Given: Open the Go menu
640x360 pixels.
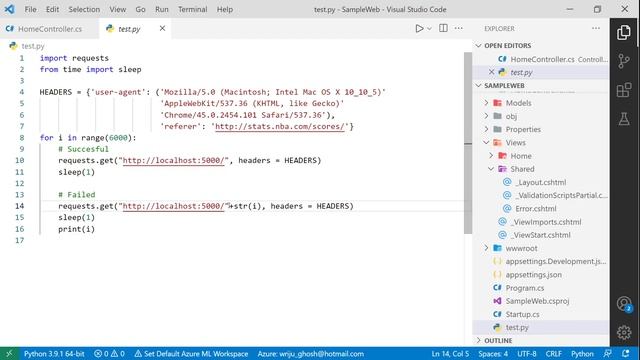Looking at the screenshot, I should point(140,9).
